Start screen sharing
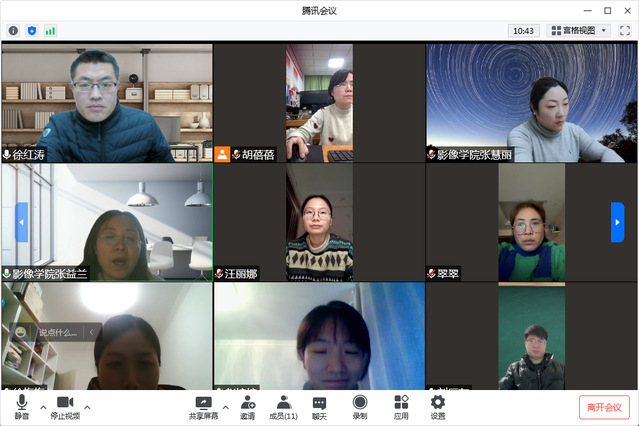 [203, 407]
